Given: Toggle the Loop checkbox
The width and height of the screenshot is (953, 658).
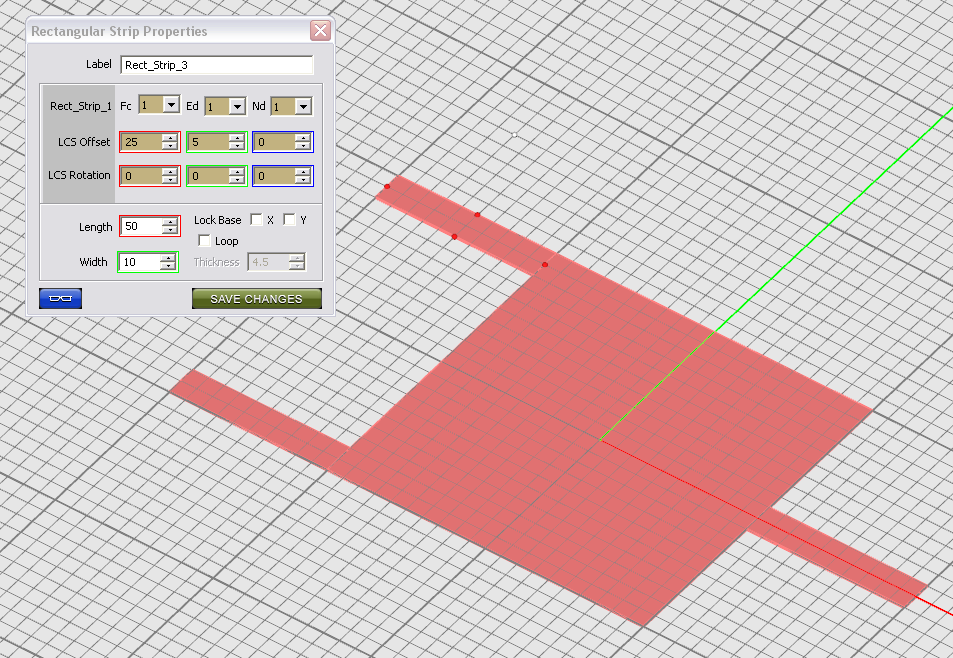Looking at the screenshot, I should (x=205, y=241).
